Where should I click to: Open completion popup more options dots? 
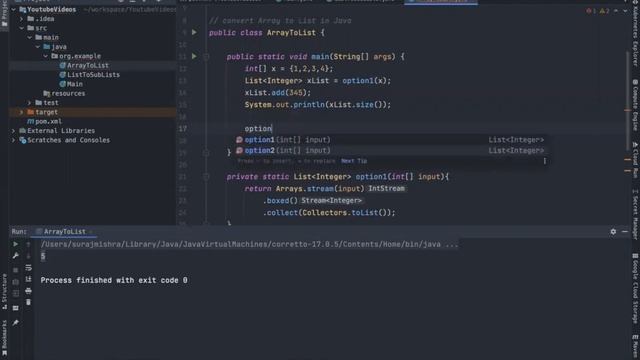(x=544, y=161)
